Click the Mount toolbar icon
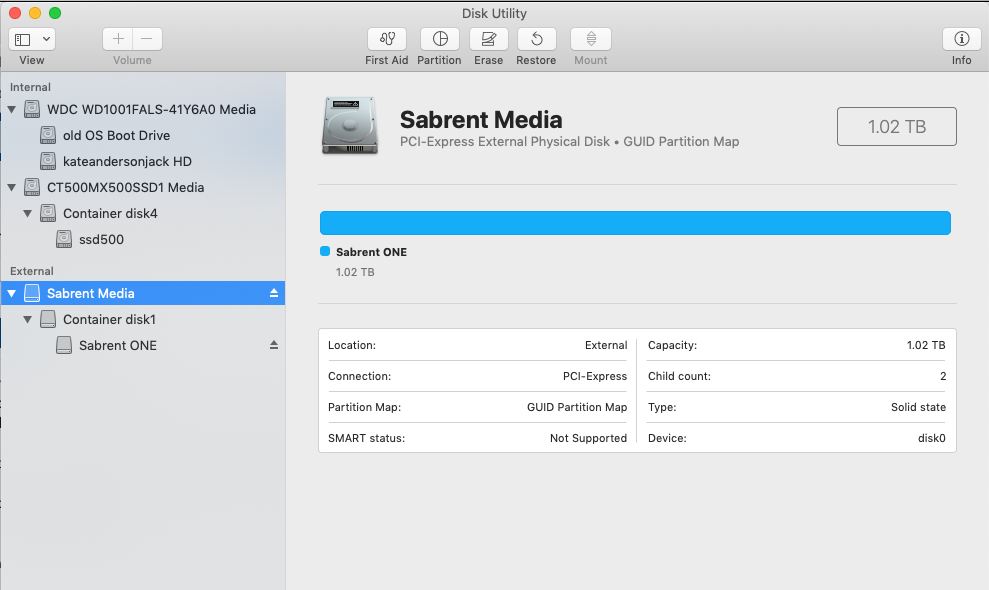The image size is (989, 590). coord(591,39)
